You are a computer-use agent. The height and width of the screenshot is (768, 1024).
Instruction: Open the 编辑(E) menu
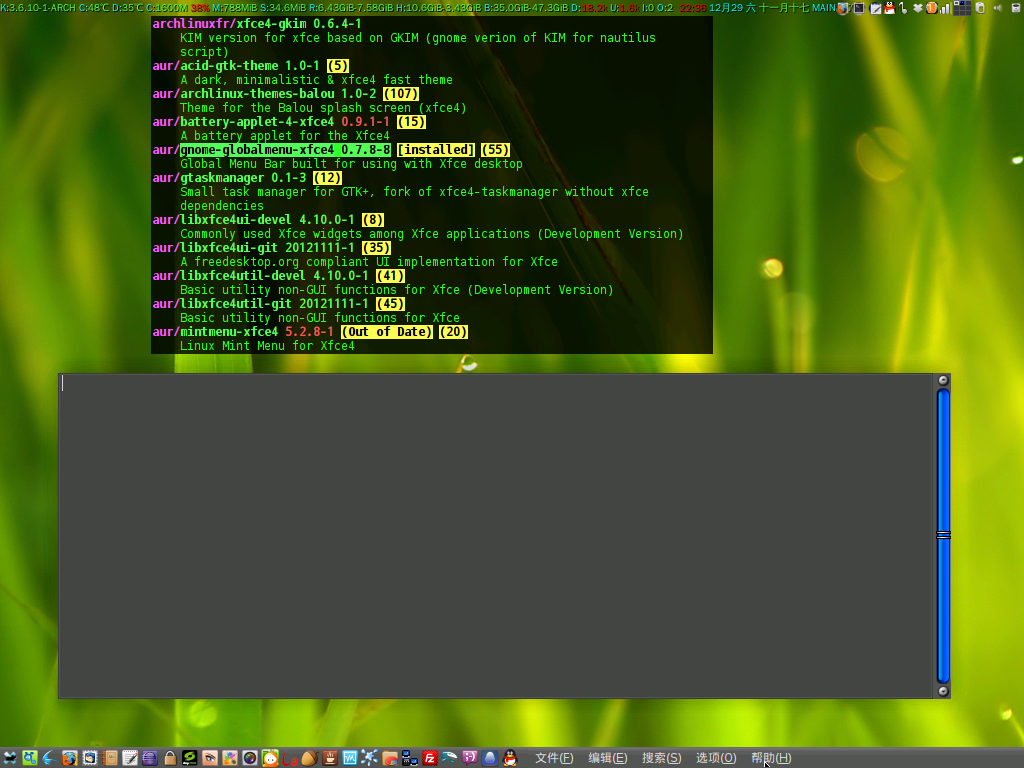pyautogui.click(x=607, y=758)
